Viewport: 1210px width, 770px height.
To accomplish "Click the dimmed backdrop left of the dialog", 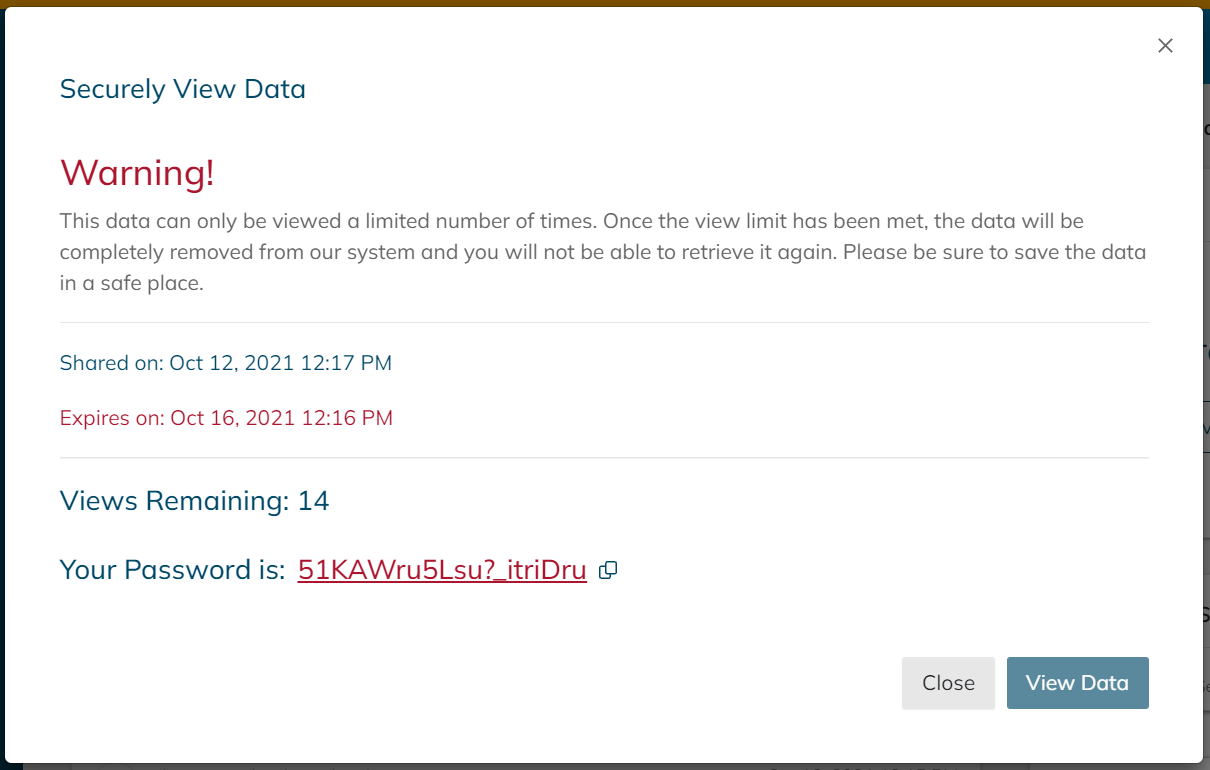I will pos(2,400).
